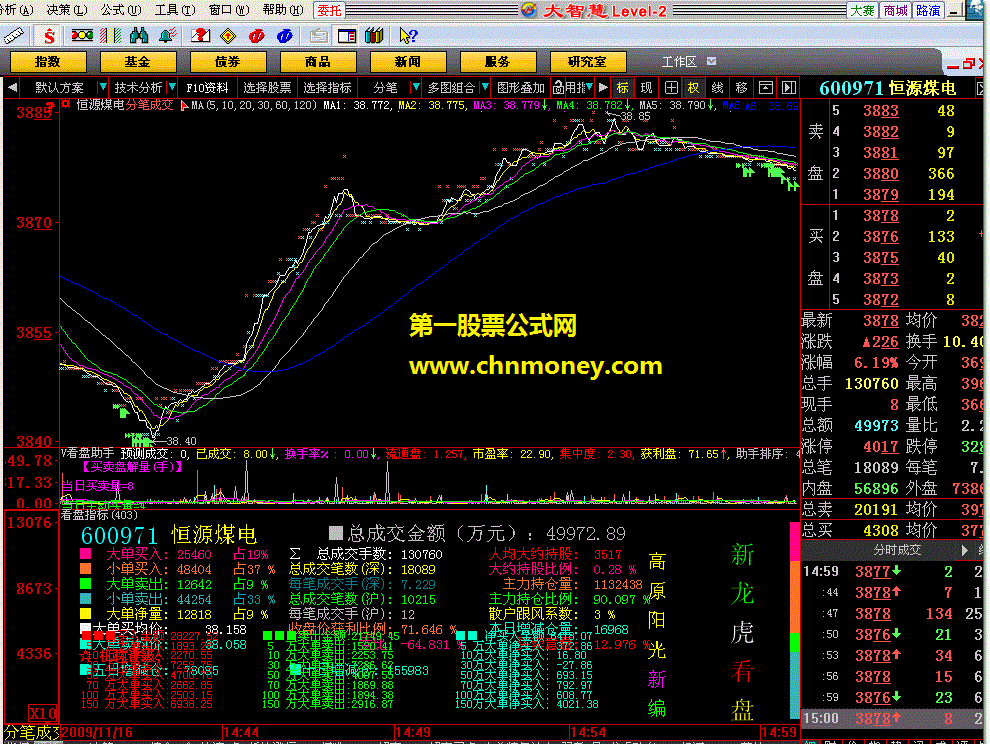Toggle the 标 marker button
This screenshot has height=744, width=990.
point(623,88)
